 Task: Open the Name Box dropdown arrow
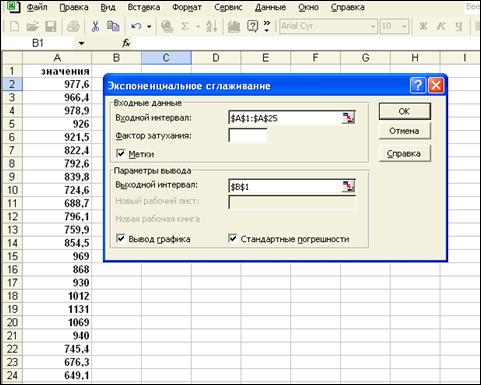point(81,43)
